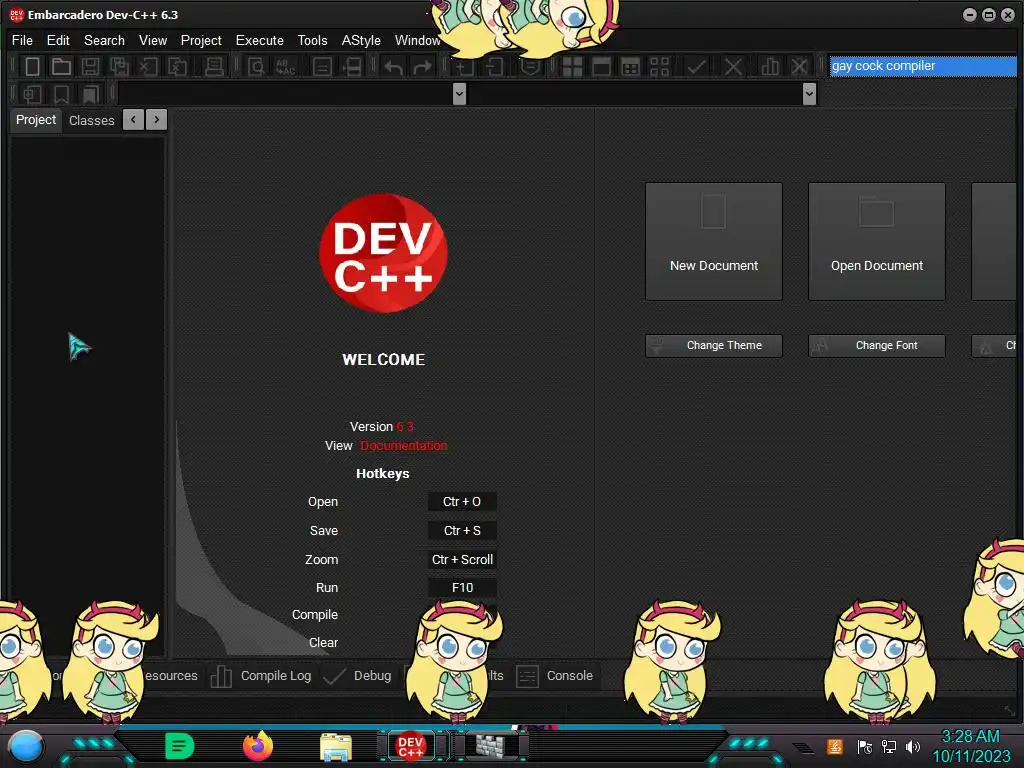Screen dimensions: 1024x768
Task: Click the Profile bar-chart toolbar icon
Action: (x=770, y=66)
